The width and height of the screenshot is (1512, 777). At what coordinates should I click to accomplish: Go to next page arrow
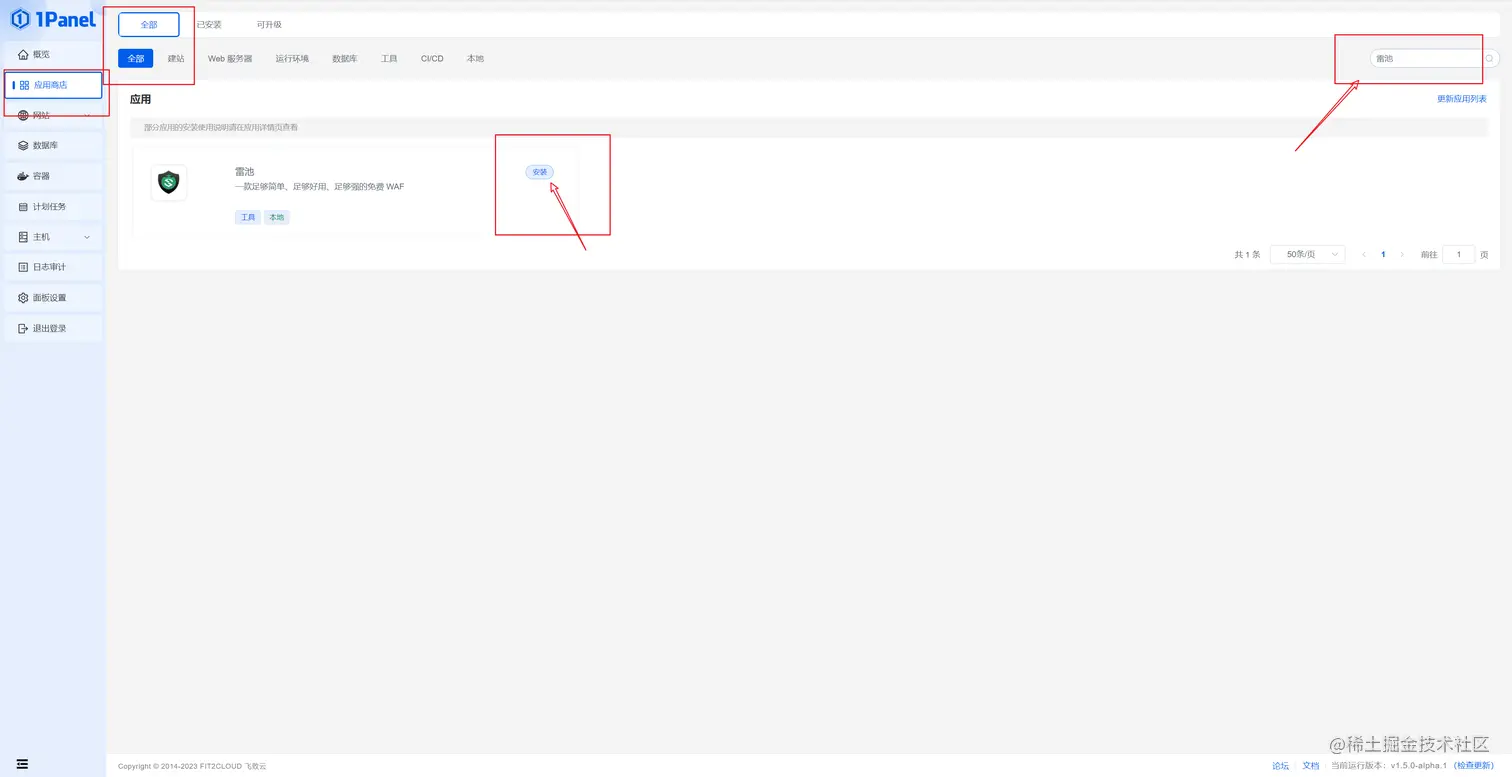tap(1402, 255)
